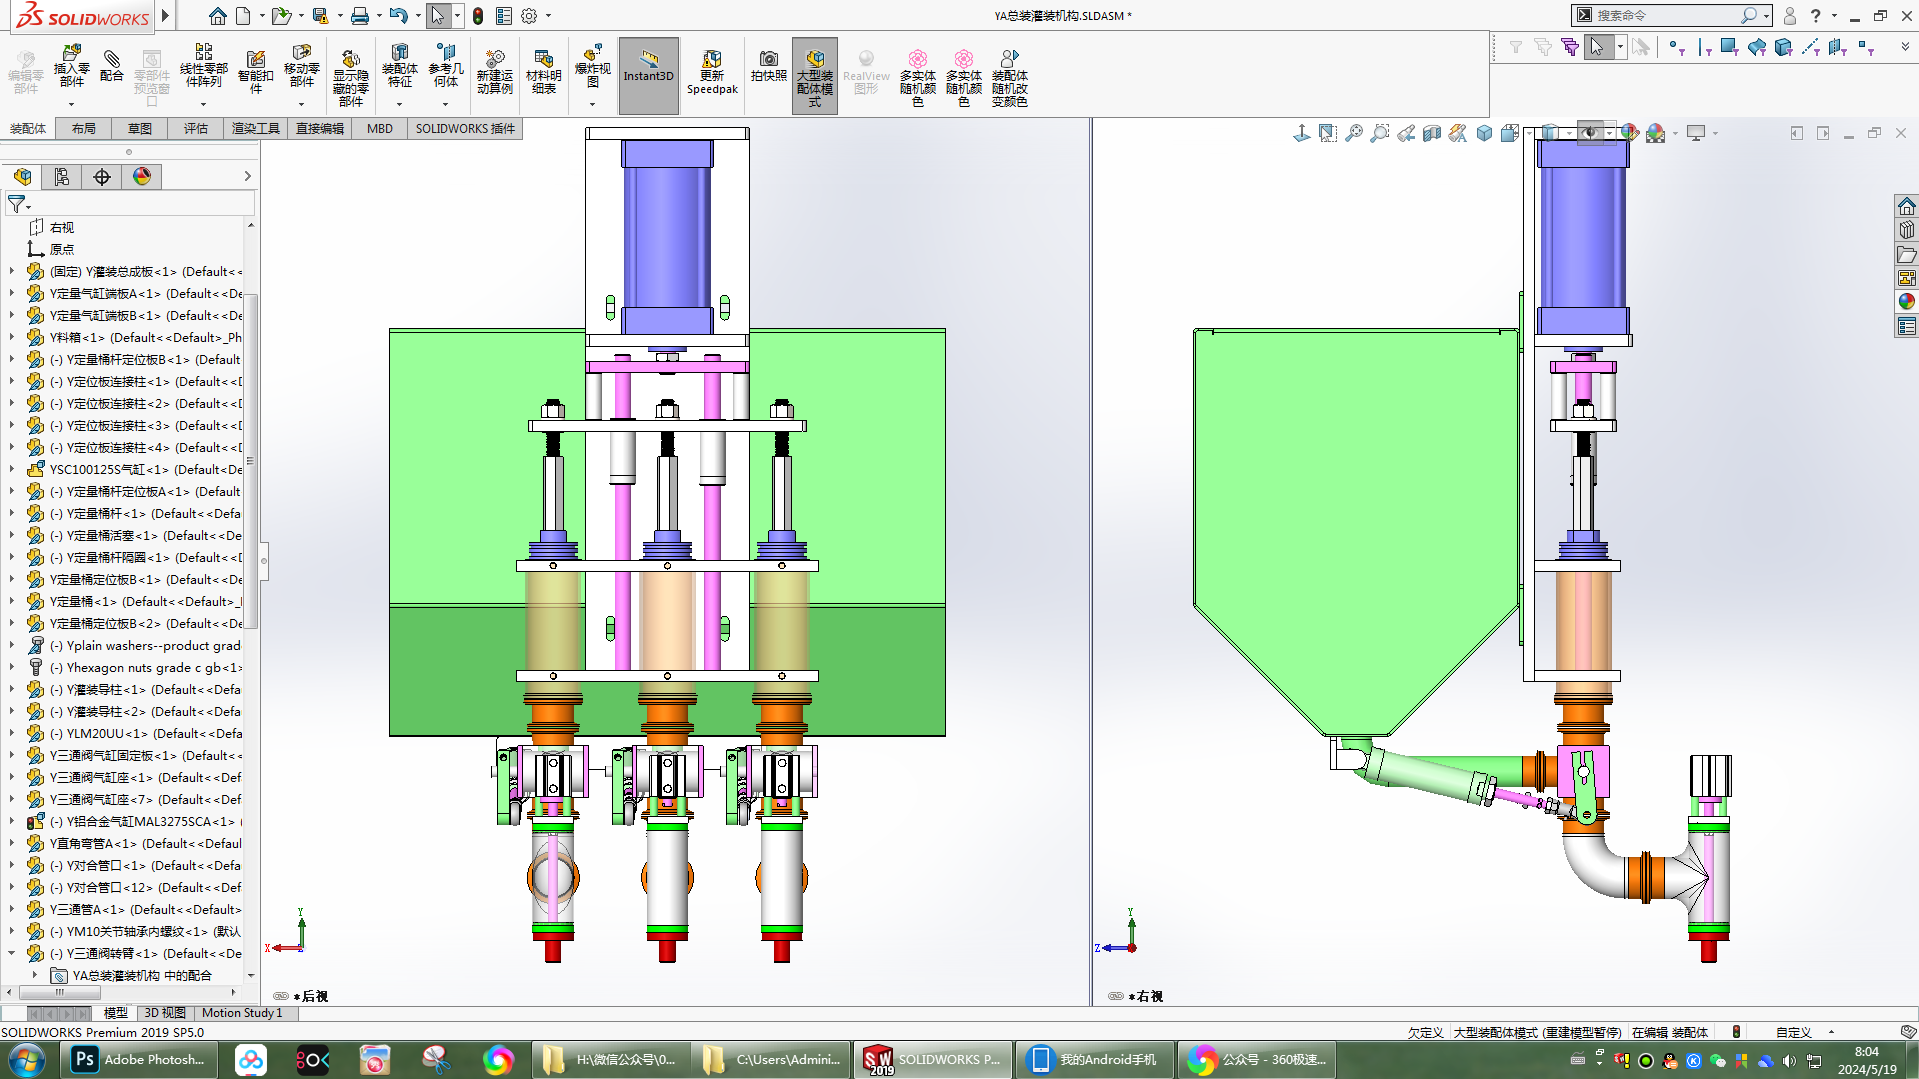1919x1079 pixels.
Task: Create a new document with New icon
Action: click(243, 16)
